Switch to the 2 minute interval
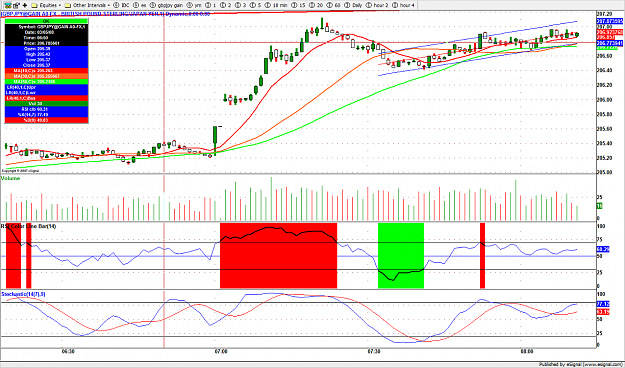The width and height of the screenshot is (625, 368). (226, 6)
